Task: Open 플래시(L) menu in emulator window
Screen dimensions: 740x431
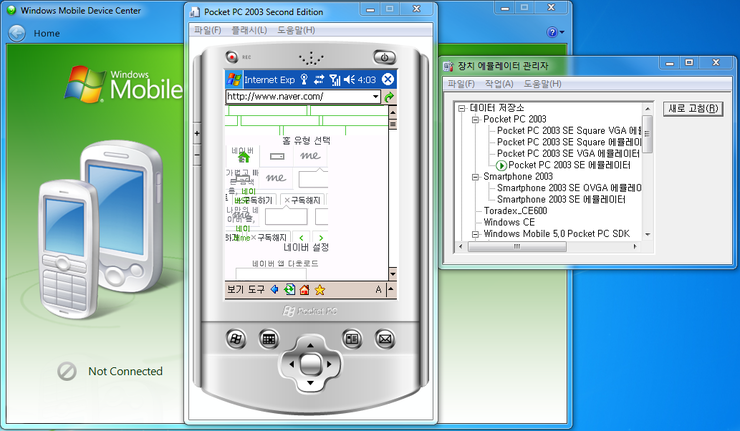Action: click(x=249, y=30)
